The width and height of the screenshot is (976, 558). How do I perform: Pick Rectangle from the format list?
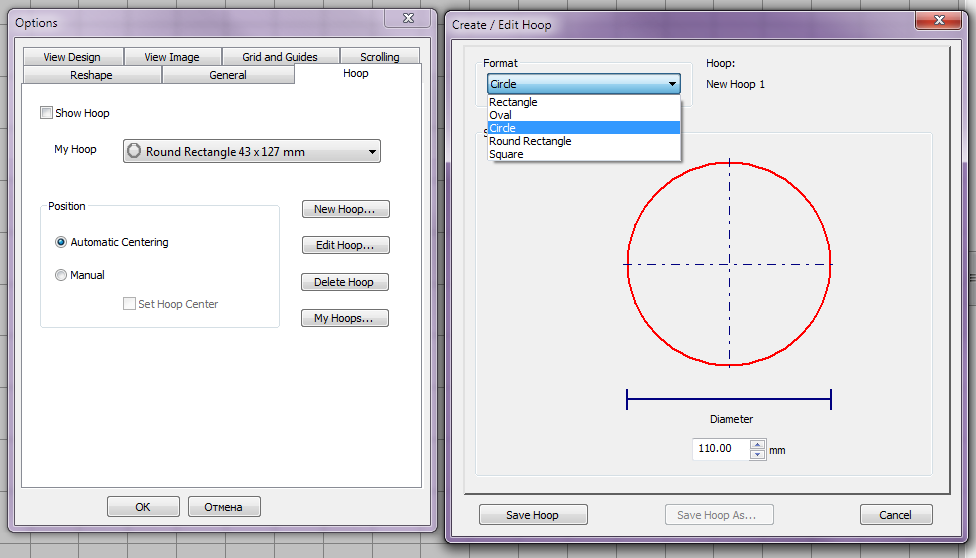(513, 102)
